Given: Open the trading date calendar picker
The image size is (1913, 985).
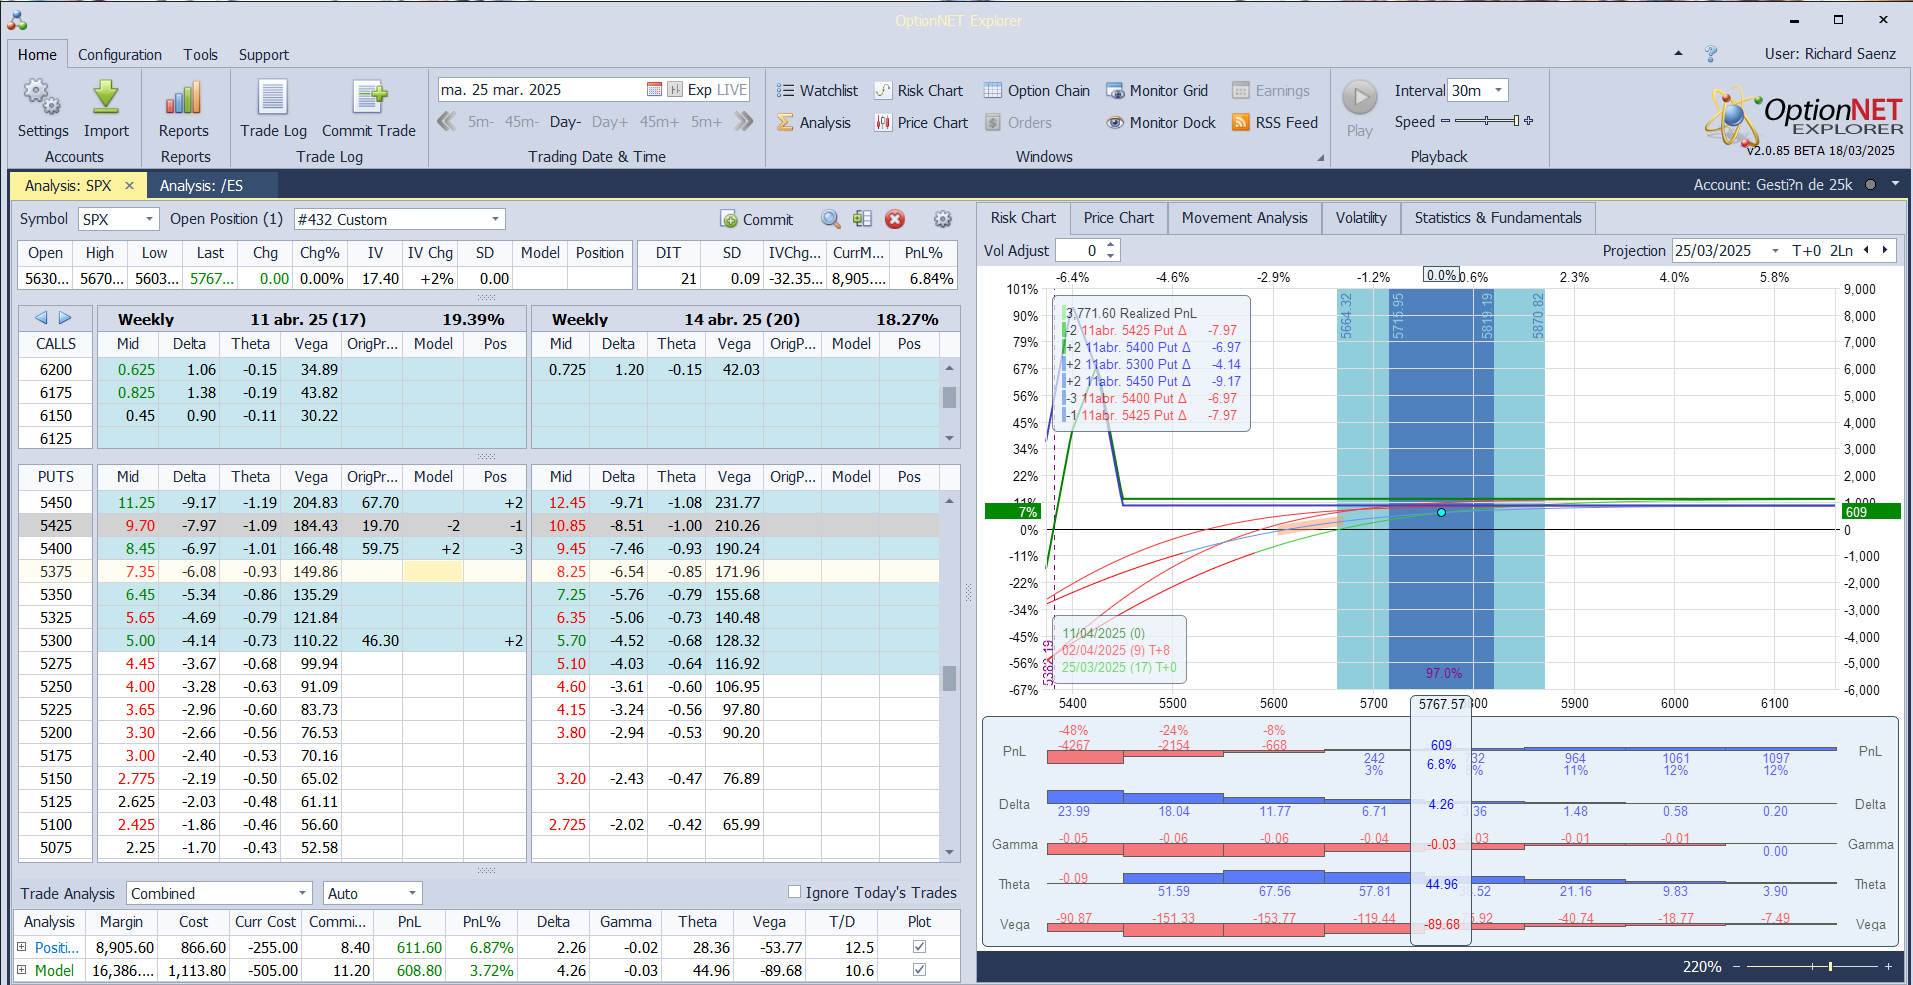Looking at the screenshot, I should pyautogui.click(x=654, y=90).
